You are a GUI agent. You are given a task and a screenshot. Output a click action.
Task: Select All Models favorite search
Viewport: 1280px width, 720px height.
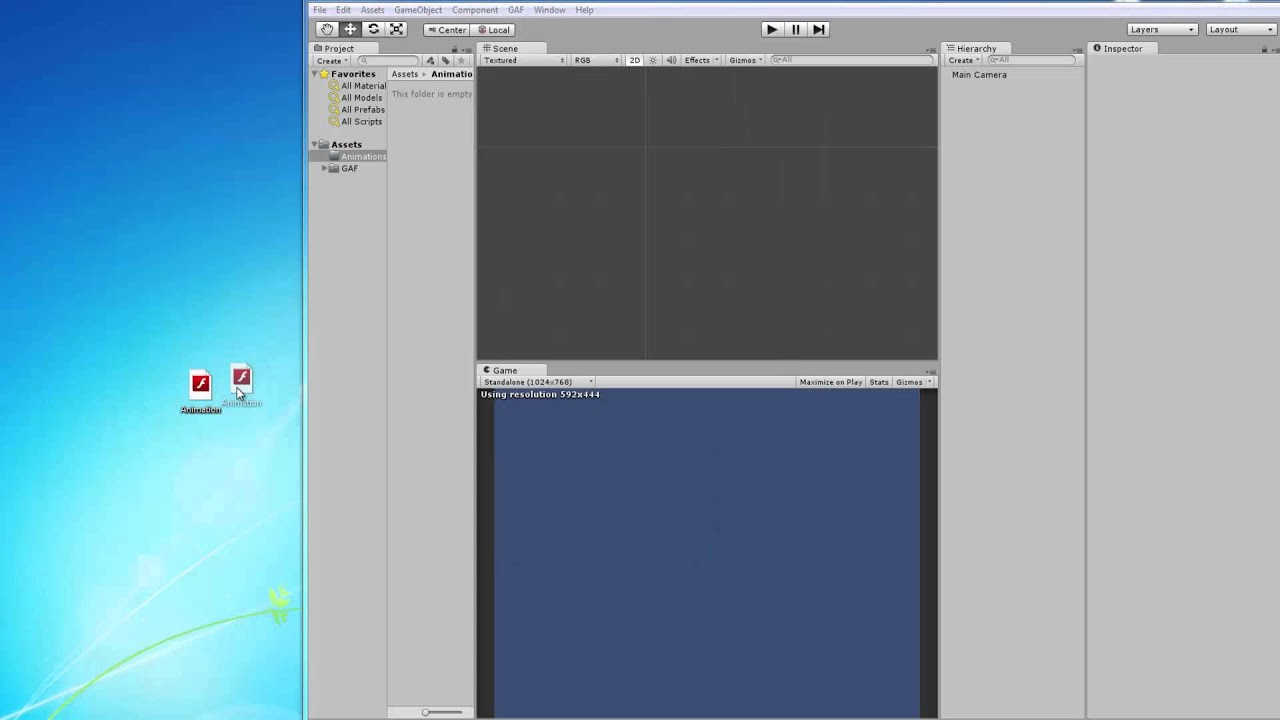(x=356, y=98)
